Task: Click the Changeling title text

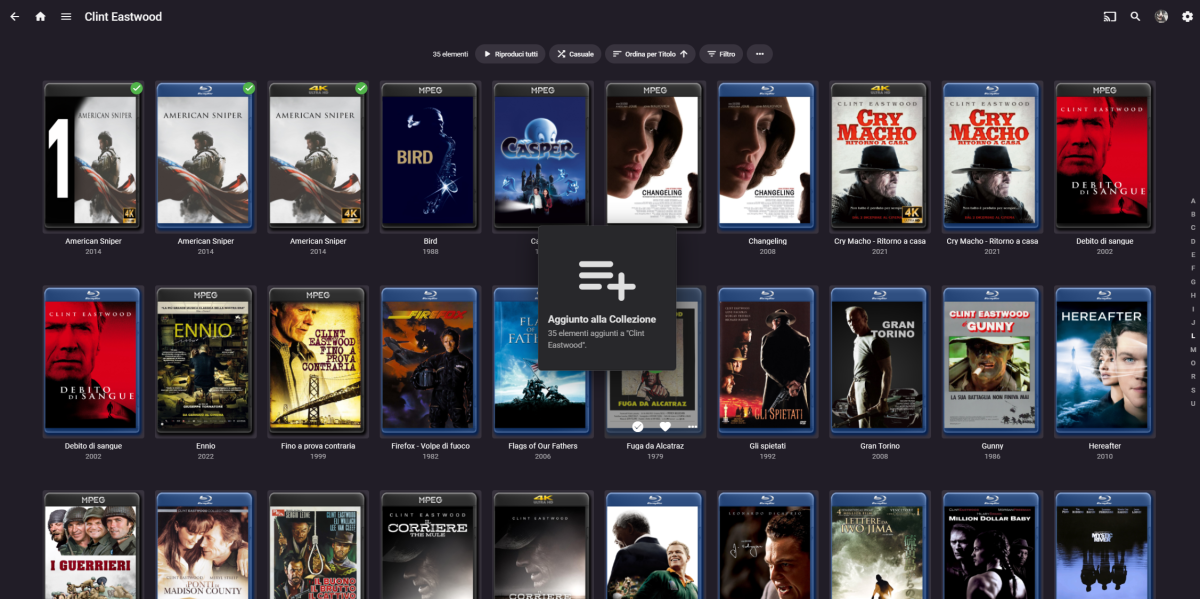Action: pyautogui.click(x=767, y=241)
